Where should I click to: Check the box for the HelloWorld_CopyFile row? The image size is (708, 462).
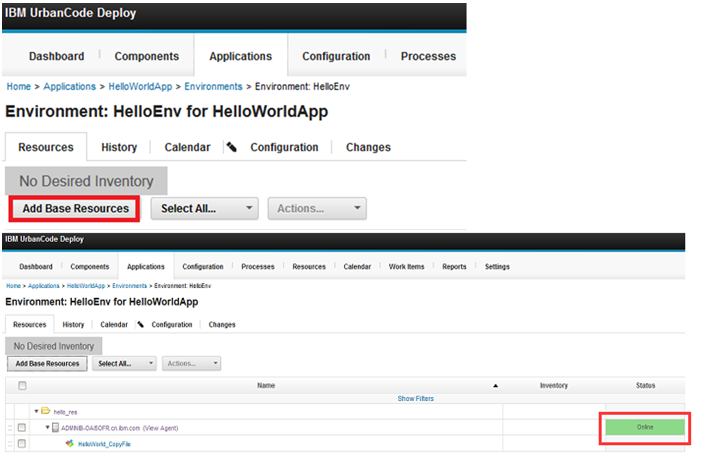click(22, 443)
